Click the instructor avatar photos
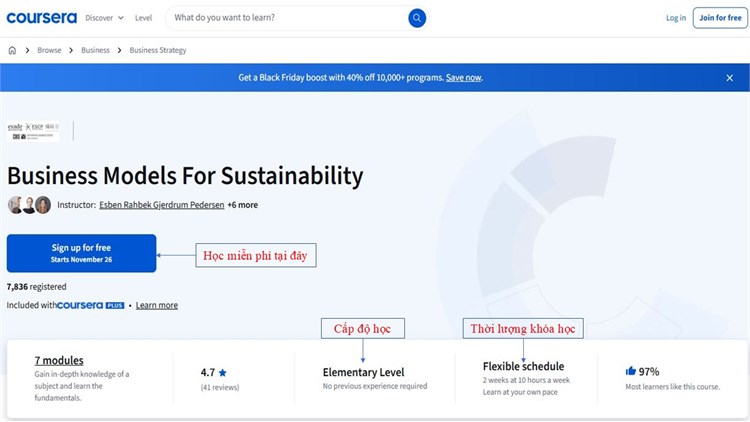 [29, 205]
